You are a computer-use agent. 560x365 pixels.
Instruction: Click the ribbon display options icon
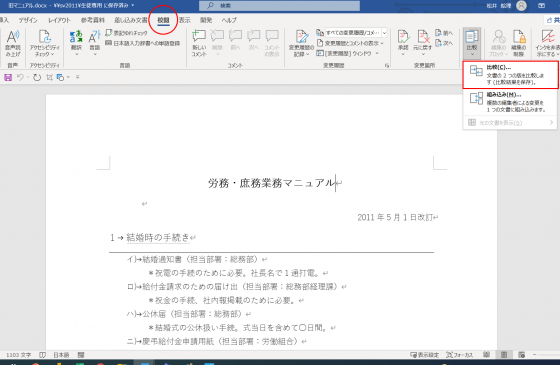point(541,5)
